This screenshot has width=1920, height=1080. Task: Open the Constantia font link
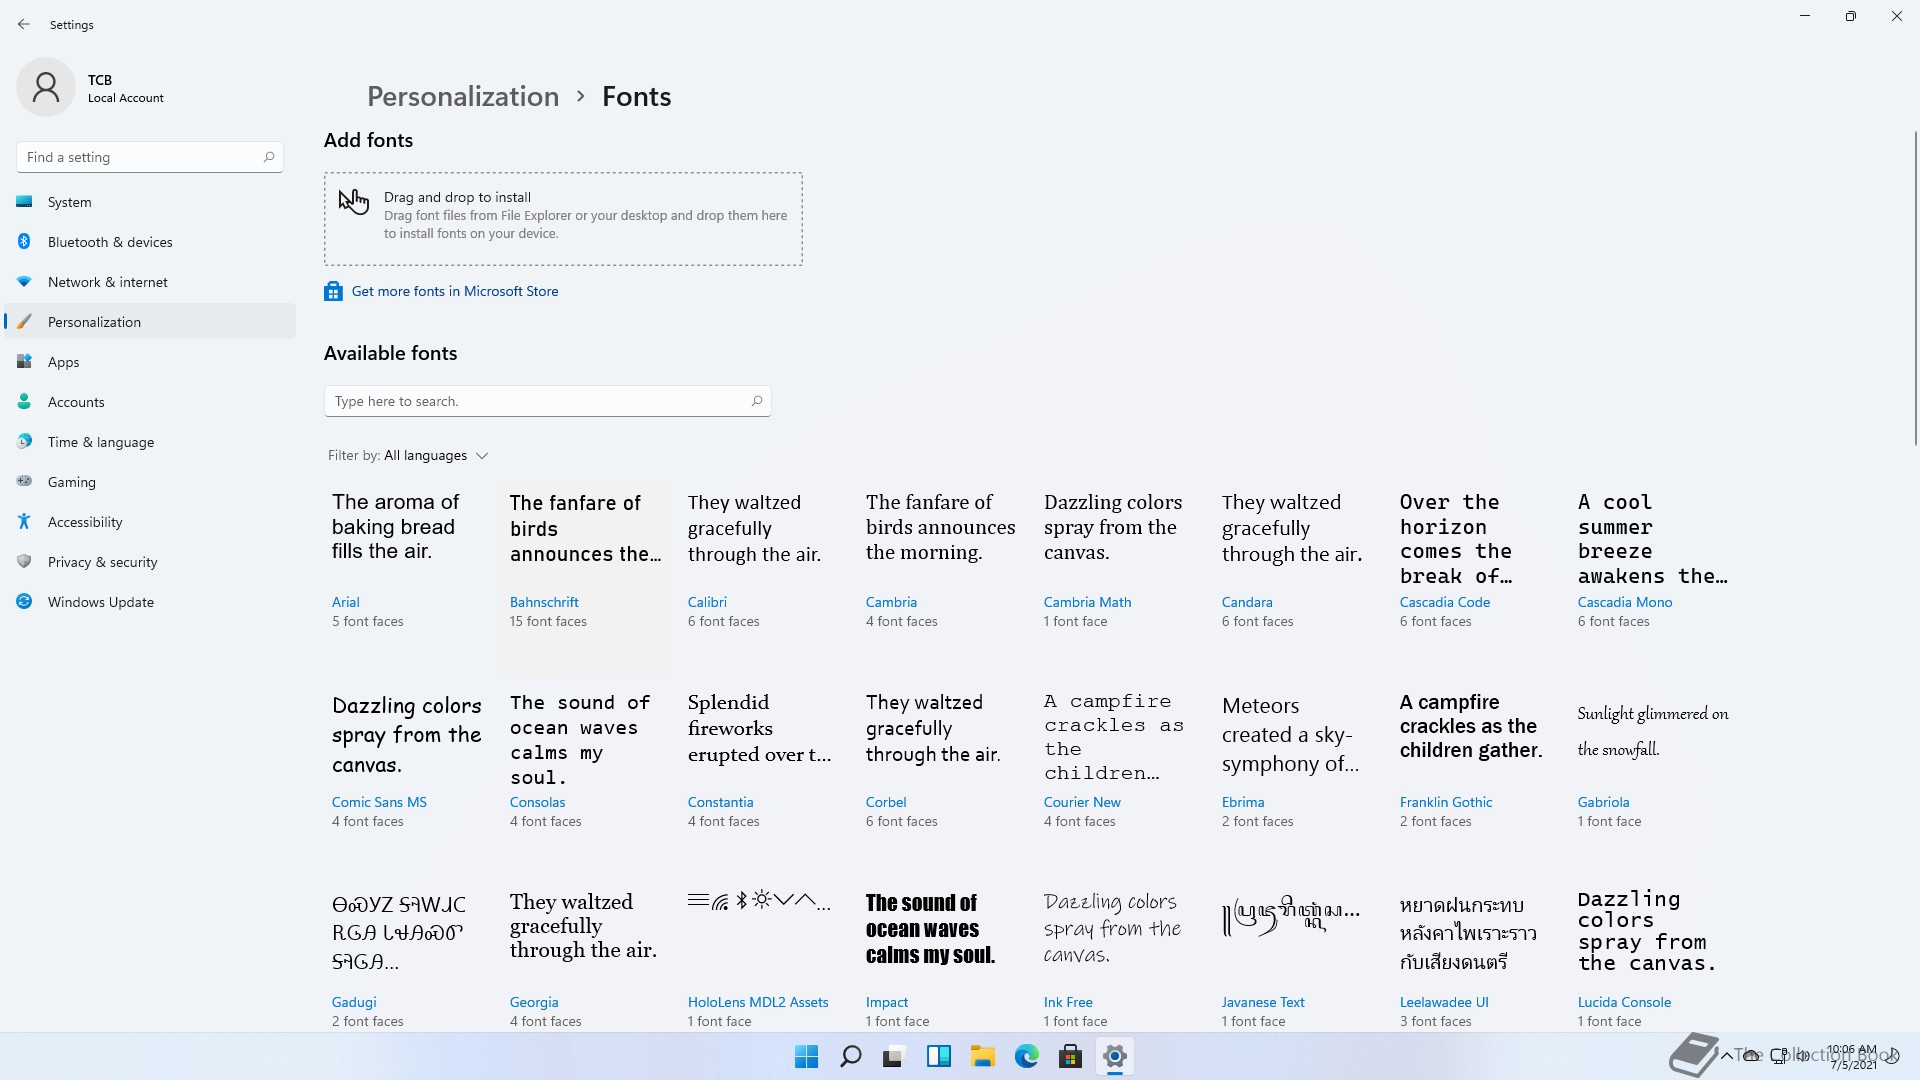click(720, 802)
